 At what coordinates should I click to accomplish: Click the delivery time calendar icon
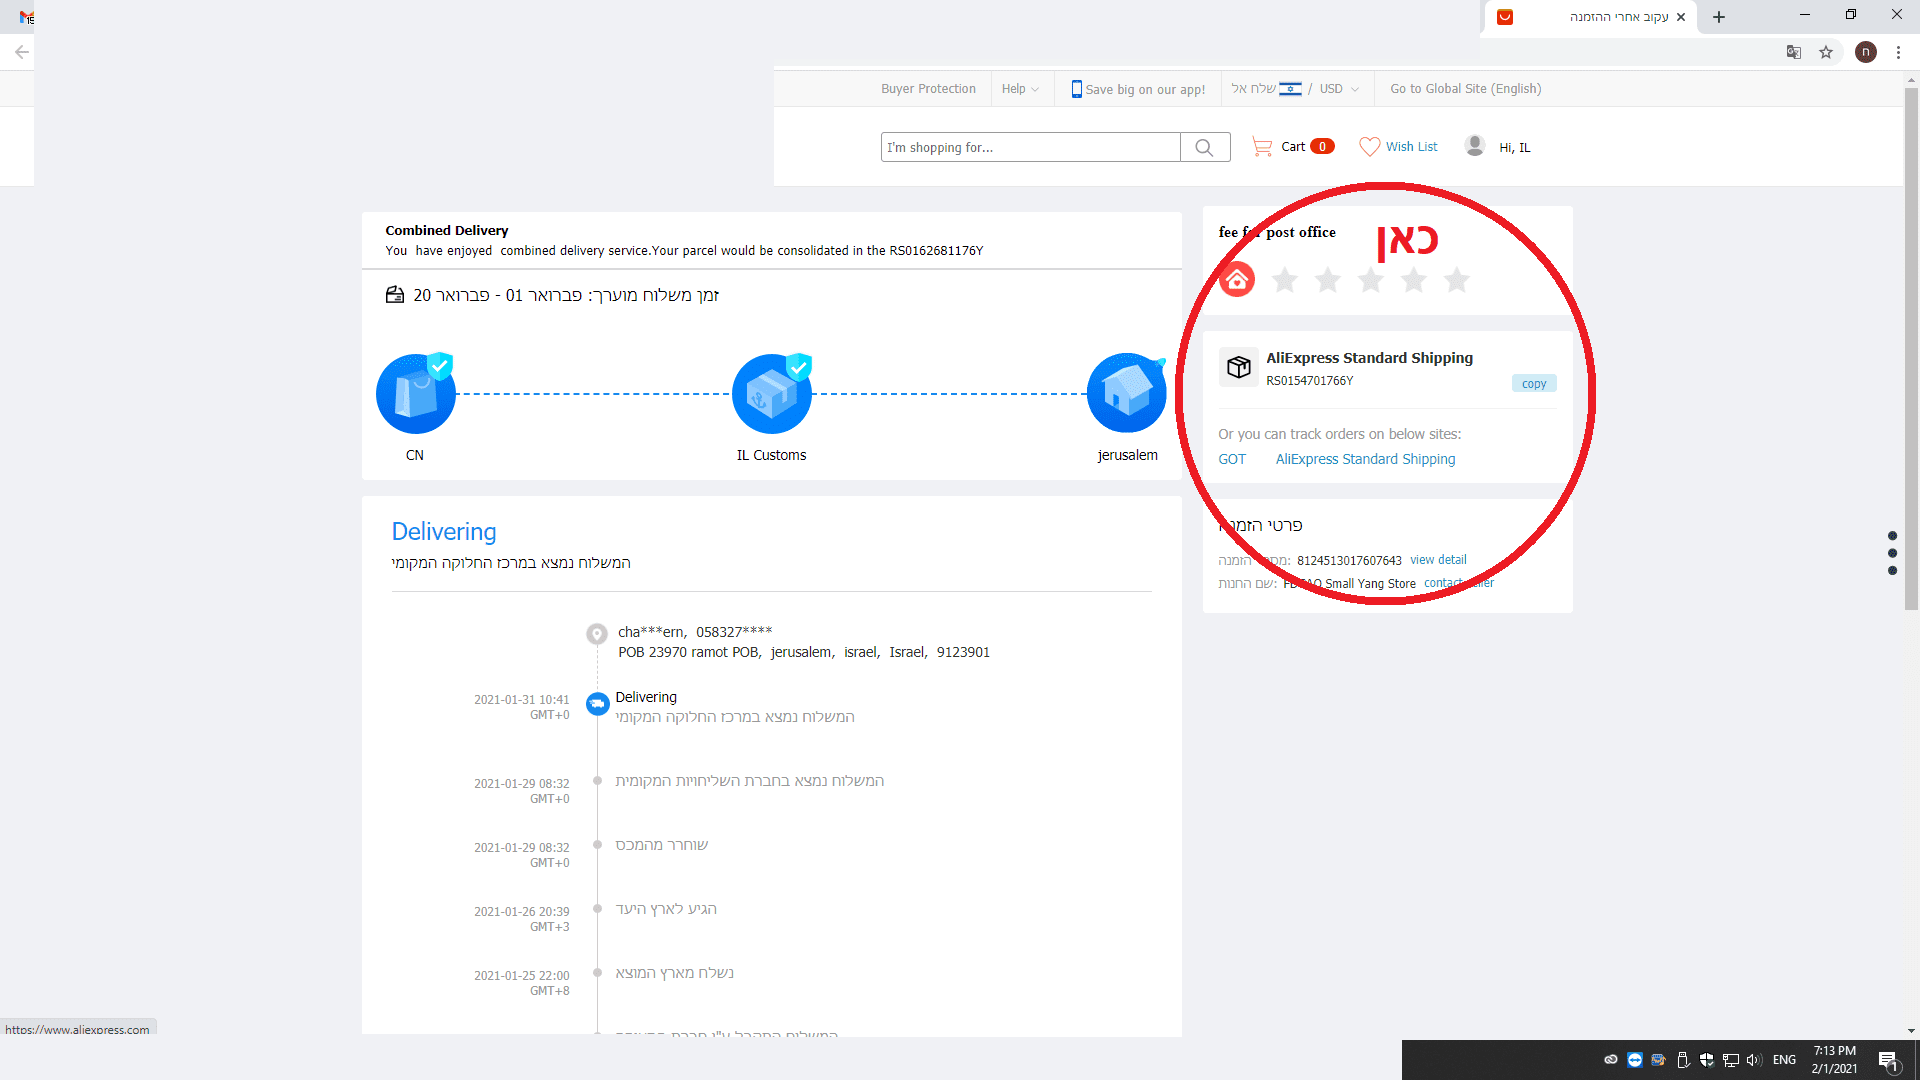[395, 295]
